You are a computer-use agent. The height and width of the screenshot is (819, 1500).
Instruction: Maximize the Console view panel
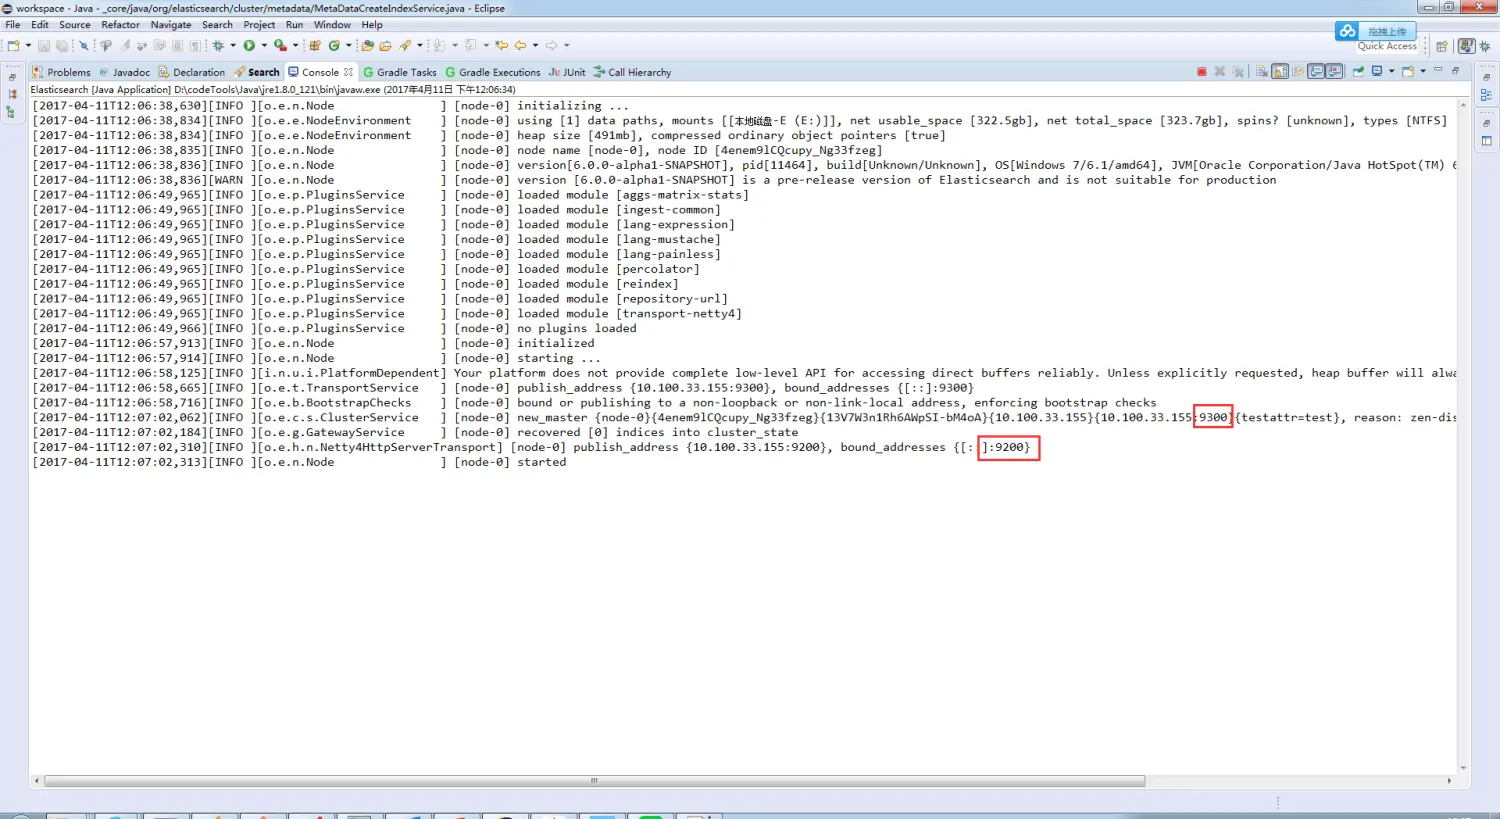[x=1455, y=70]
